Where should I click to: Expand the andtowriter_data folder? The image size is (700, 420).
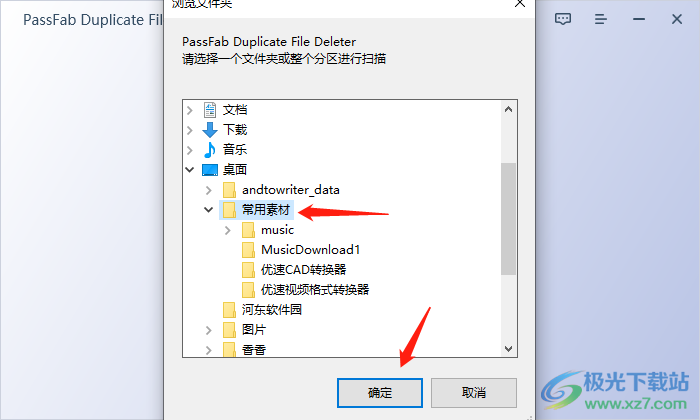pyautogui.click(x=208, y=190)
